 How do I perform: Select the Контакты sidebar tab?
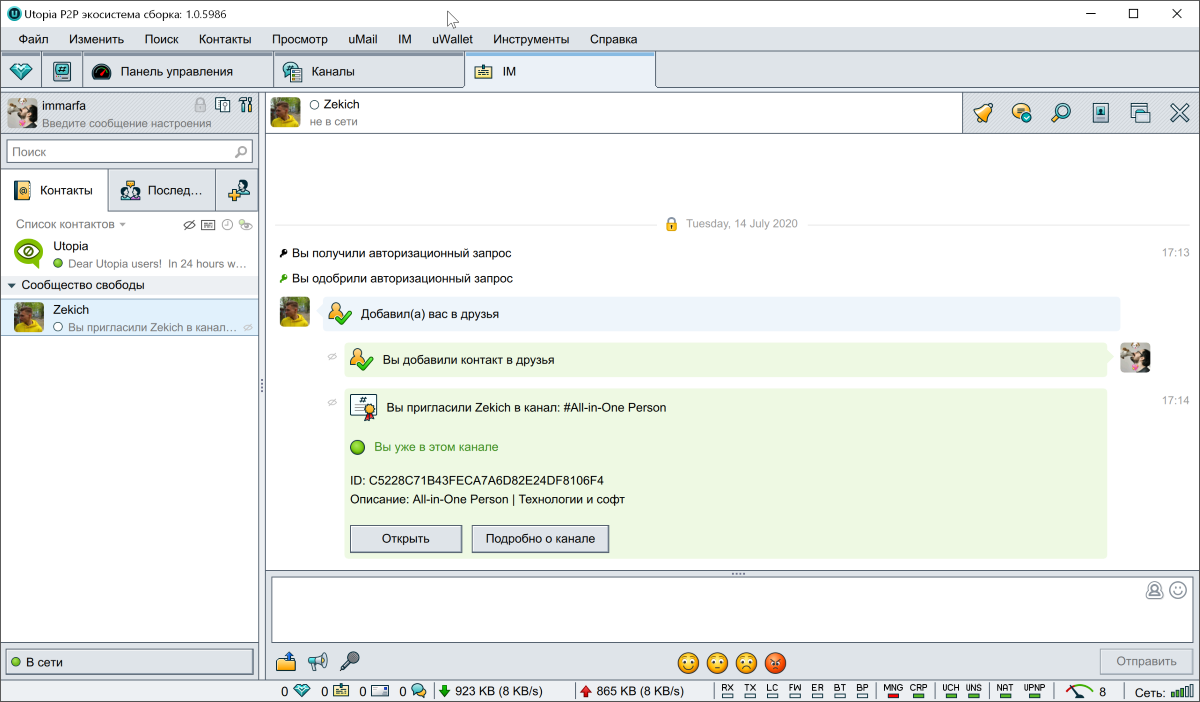point(55,190)
